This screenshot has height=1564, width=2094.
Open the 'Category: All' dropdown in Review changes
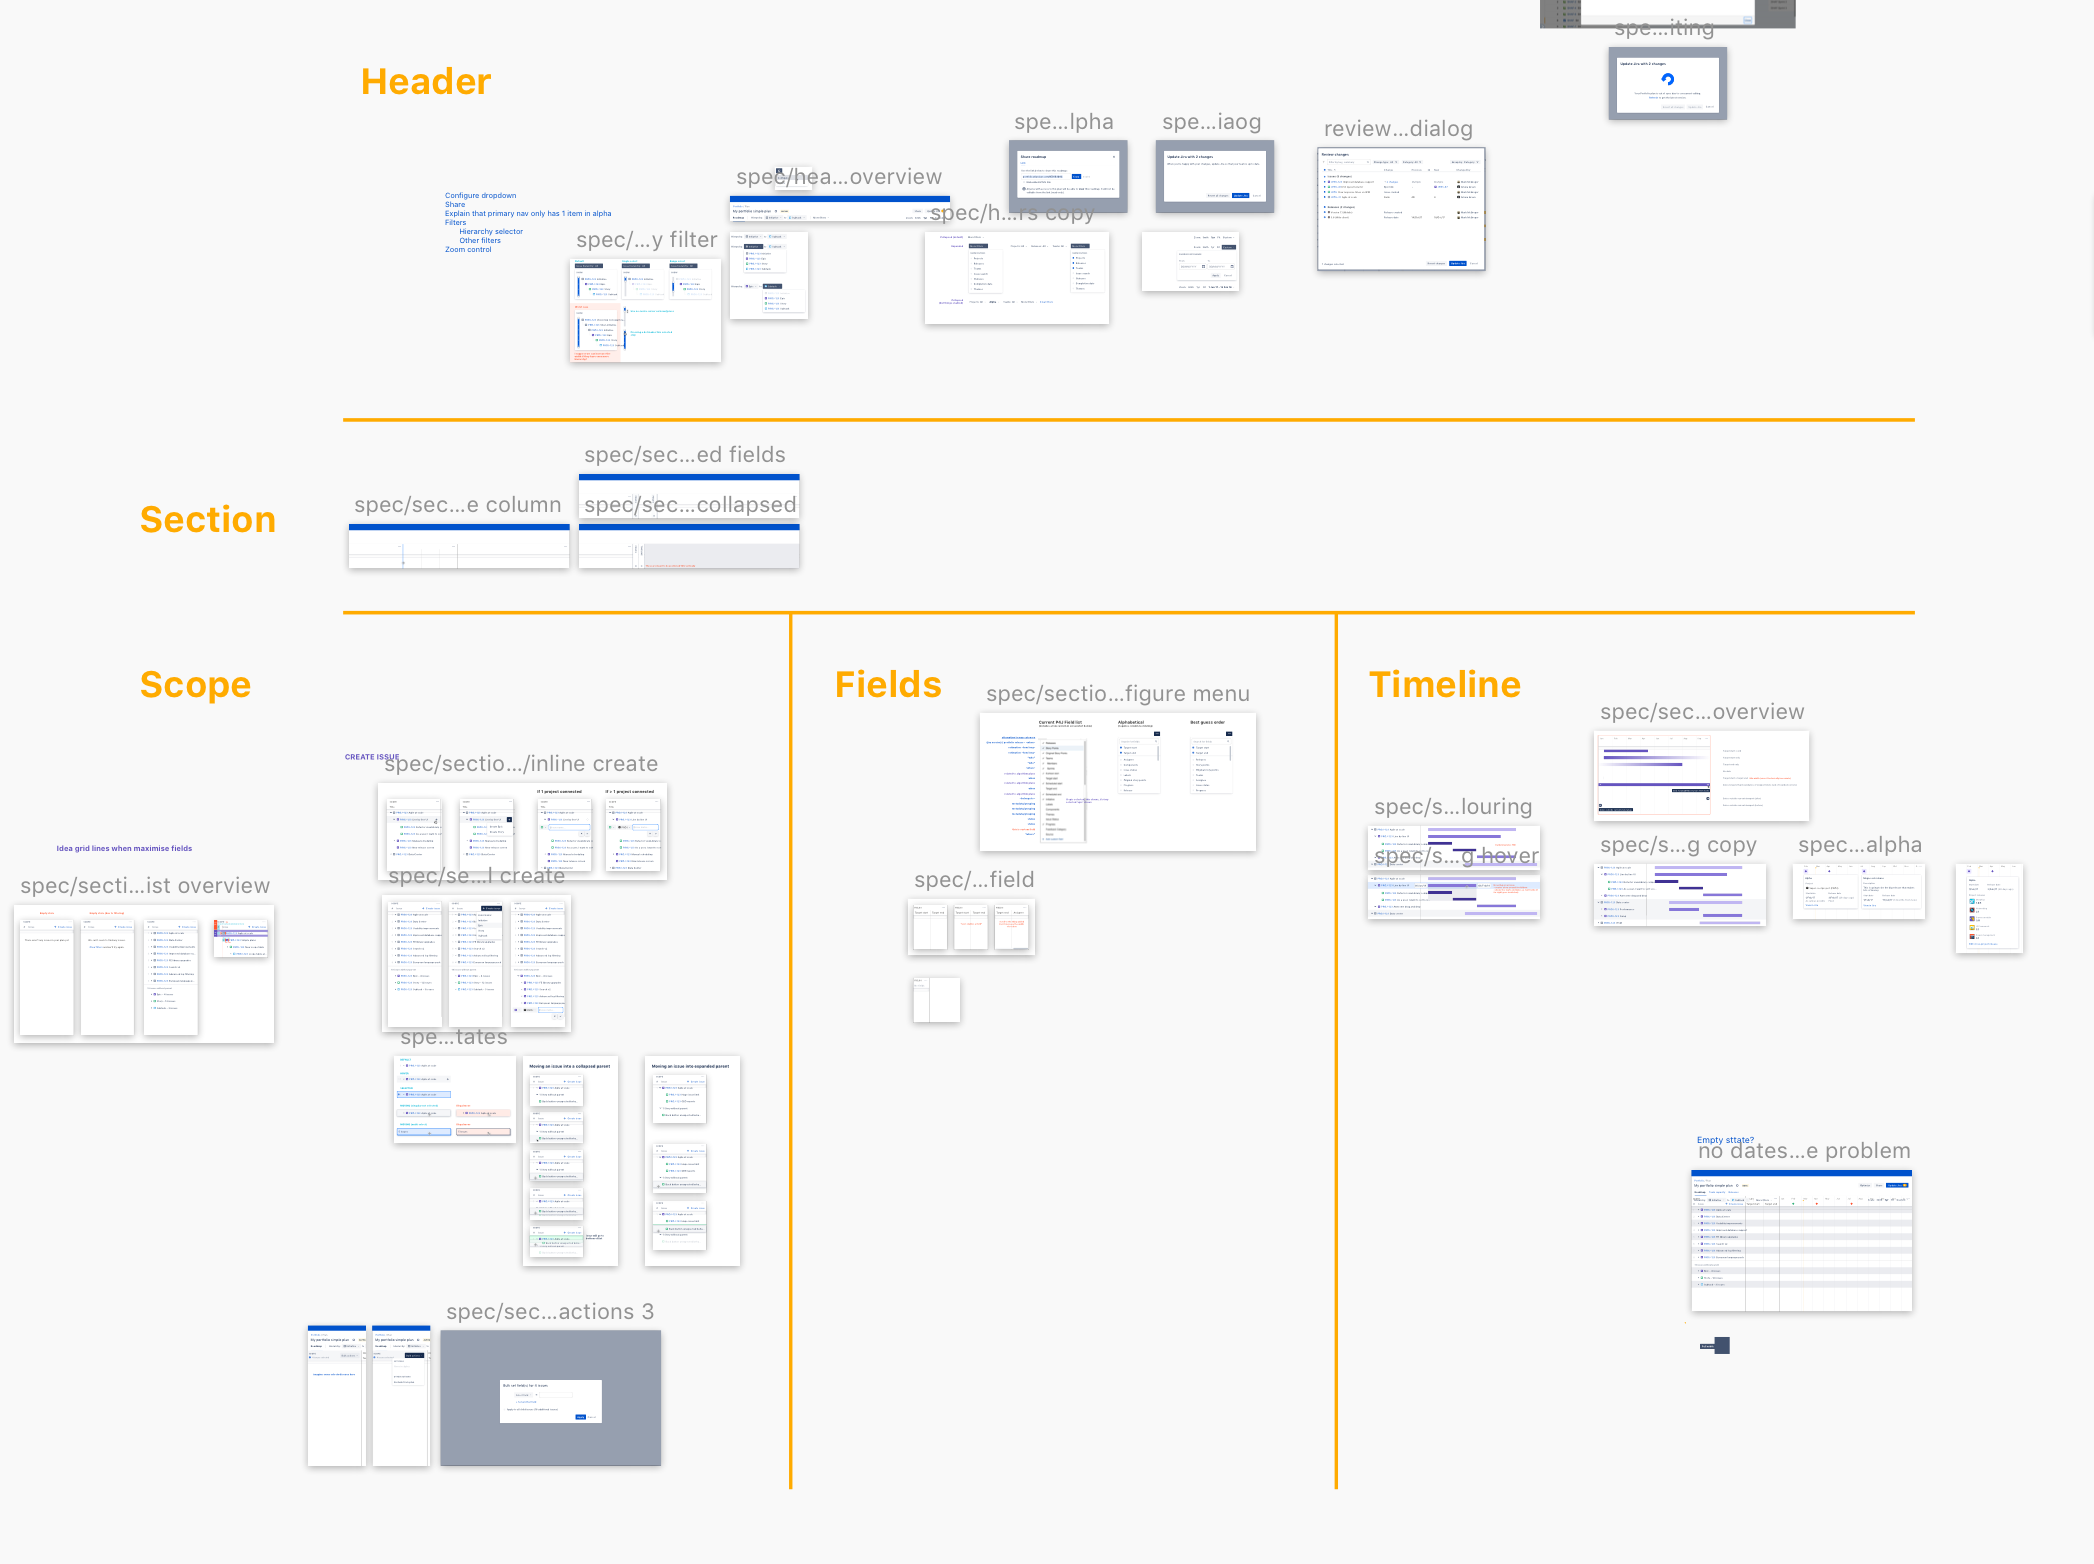tap(1413, 162)
